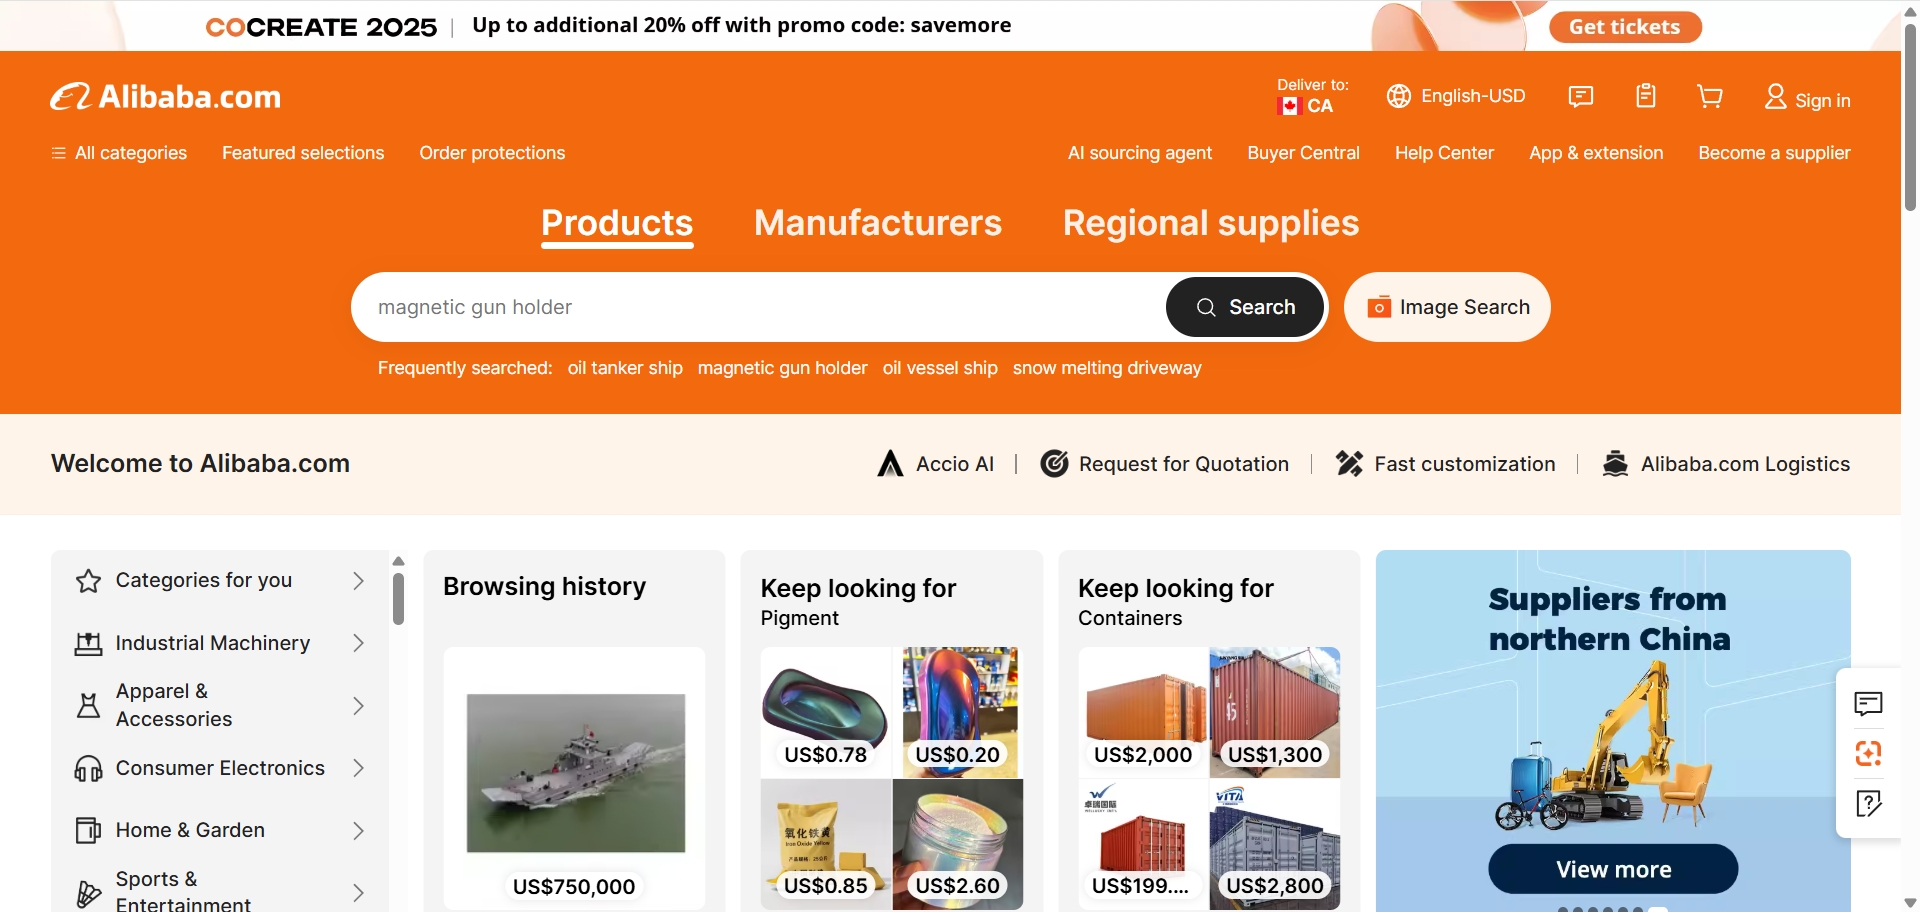This screenshot has height=912, width=1920.
Task: Open the orders clipboard icon
Action: point(1646,97)
